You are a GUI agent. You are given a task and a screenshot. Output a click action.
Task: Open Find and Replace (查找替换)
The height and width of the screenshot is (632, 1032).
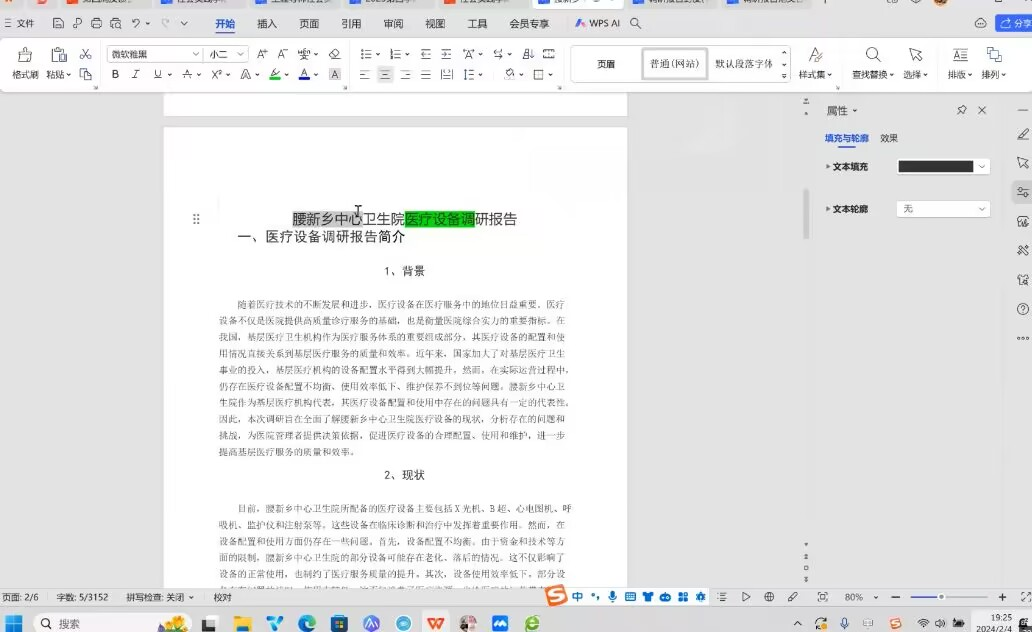[874, 57]
